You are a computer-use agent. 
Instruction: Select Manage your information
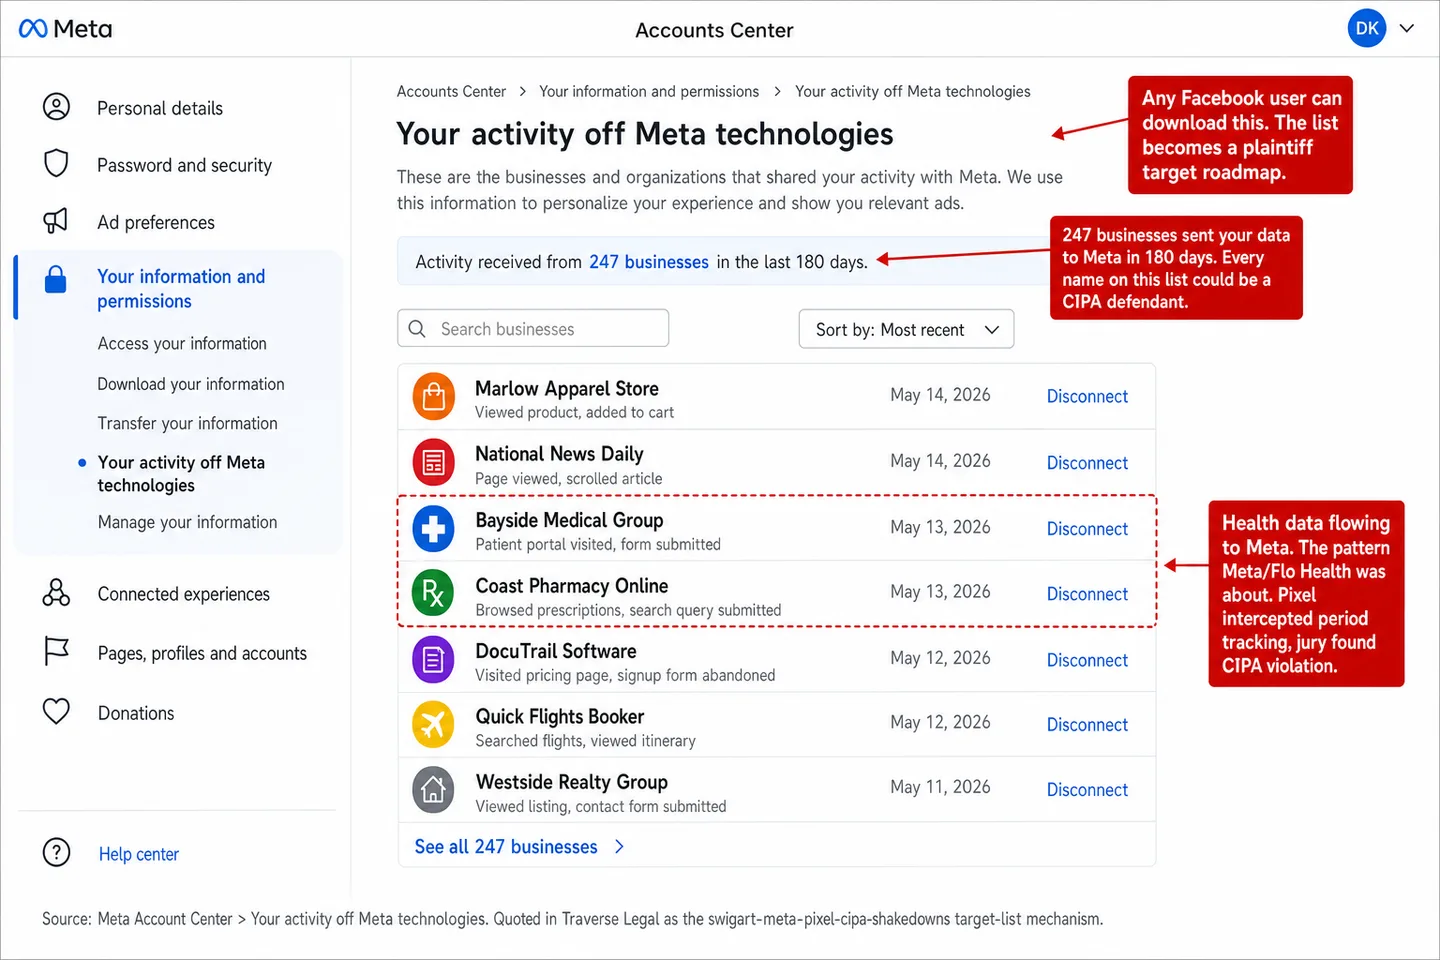[x=188, y=522]
